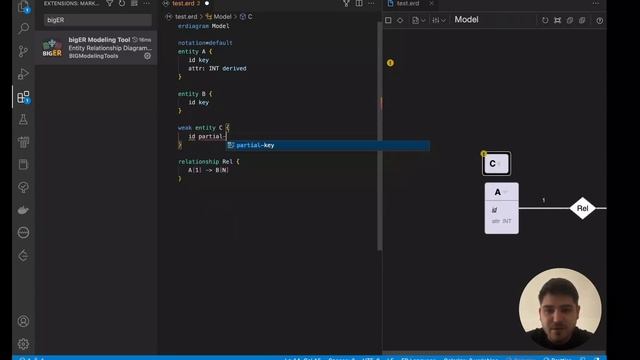Open the notation/layout dropdown in diagram toolbar
The width and height of the screenshot is (640, 360).
coord(439,20)
